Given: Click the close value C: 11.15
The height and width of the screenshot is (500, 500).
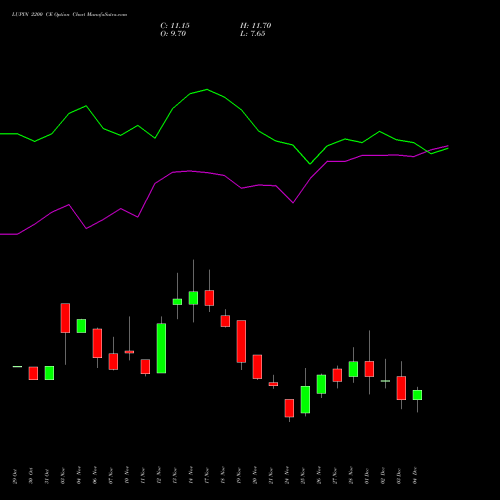Looking at the screenshot, I should 175,26.
